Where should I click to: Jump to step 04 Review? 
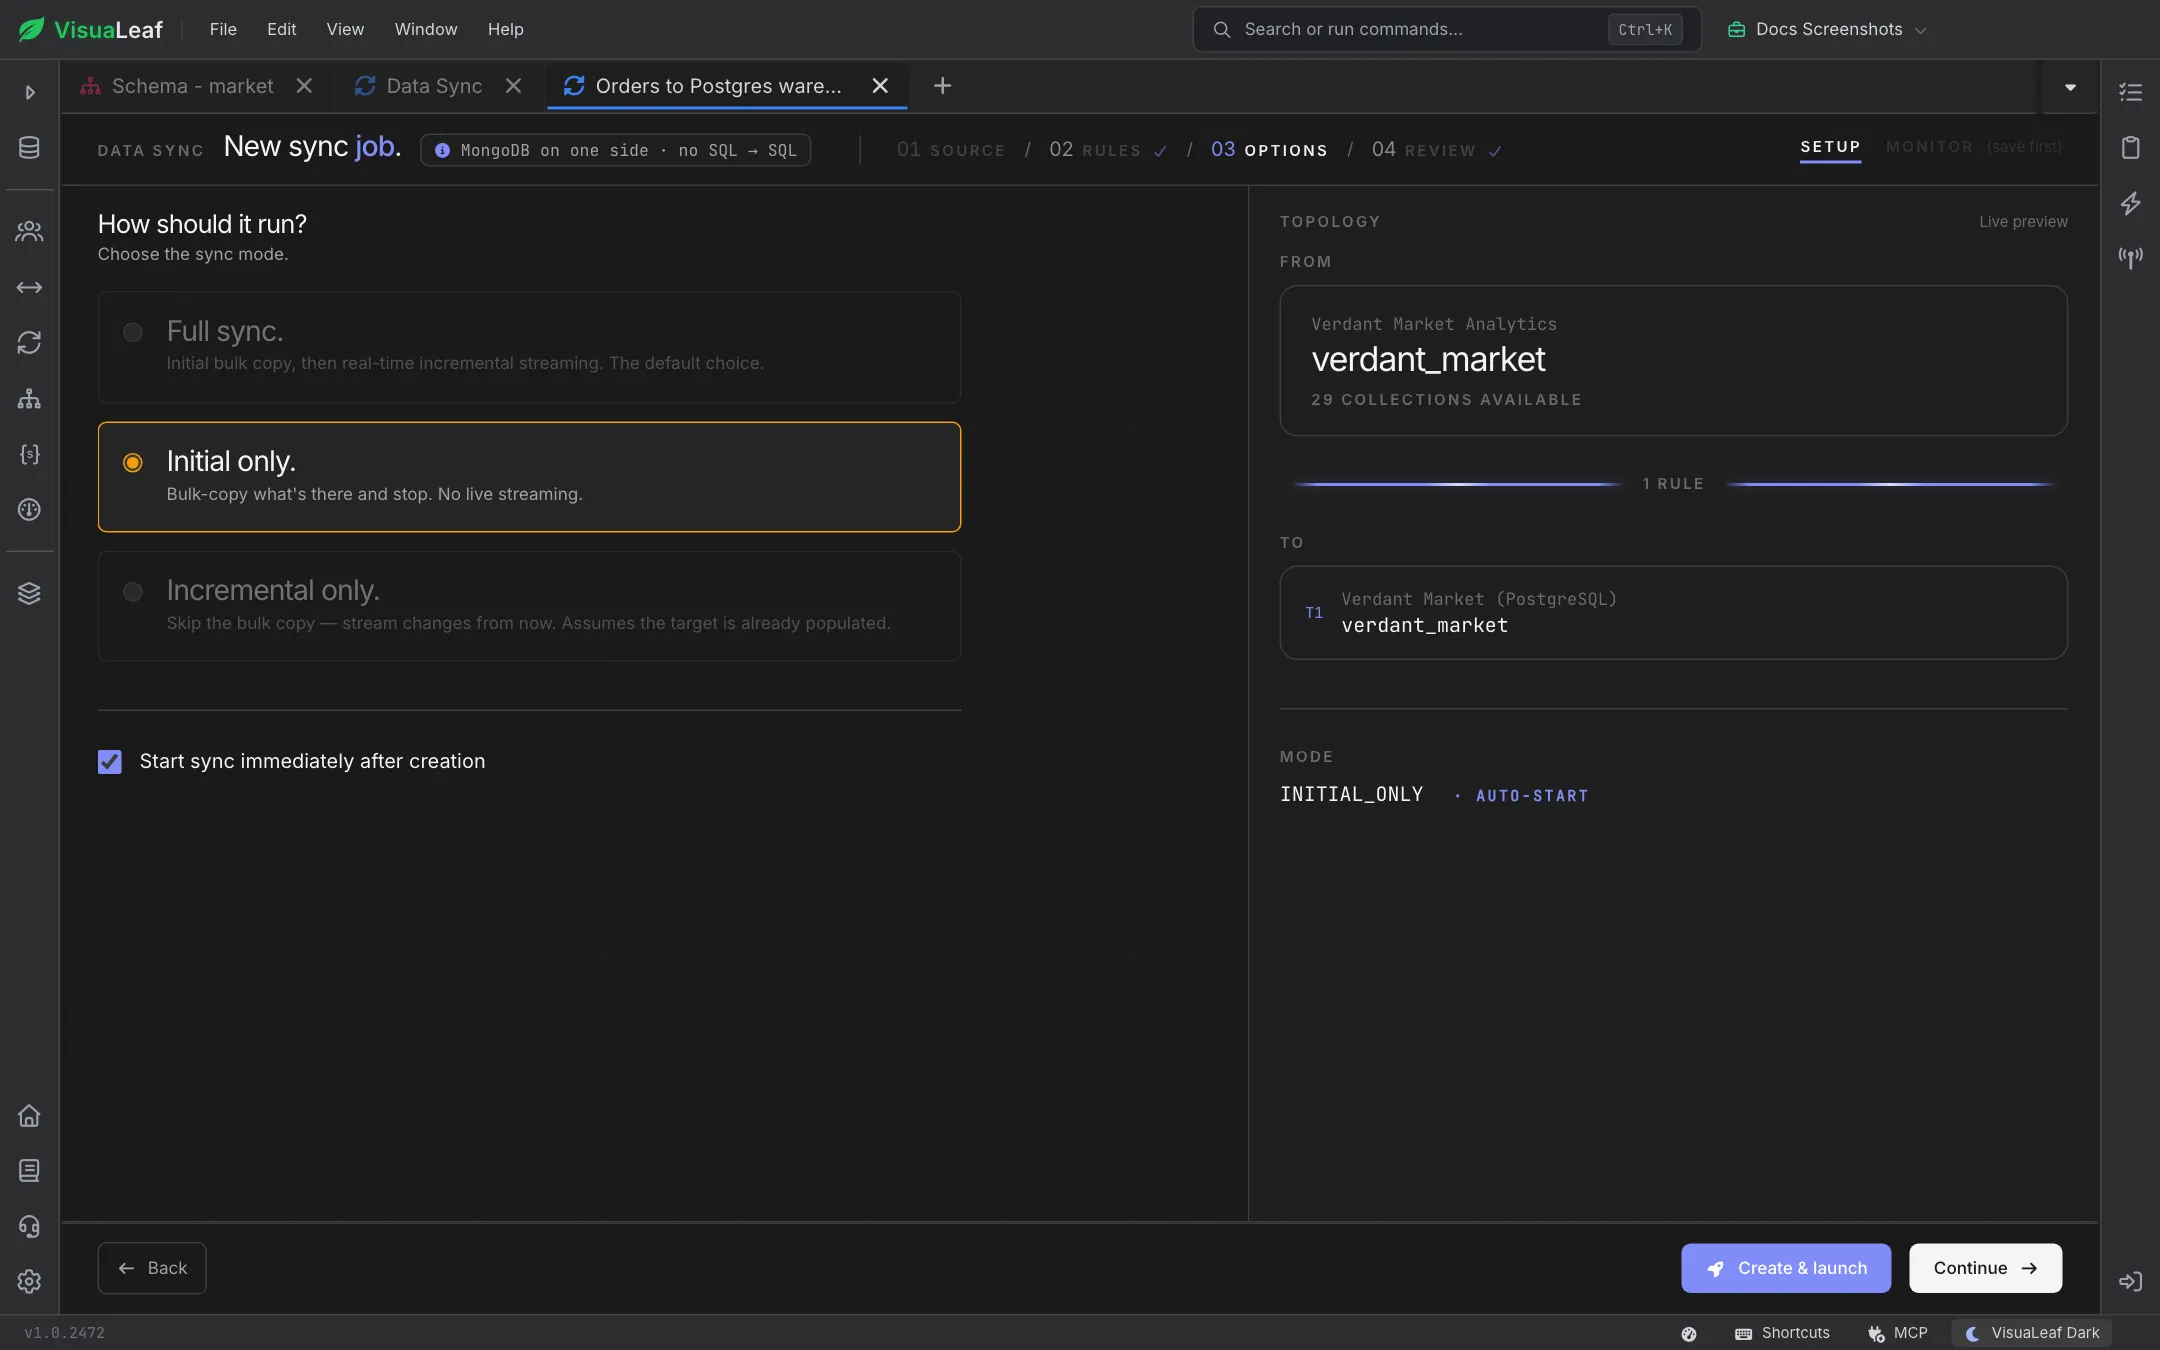coord(1436,150)
